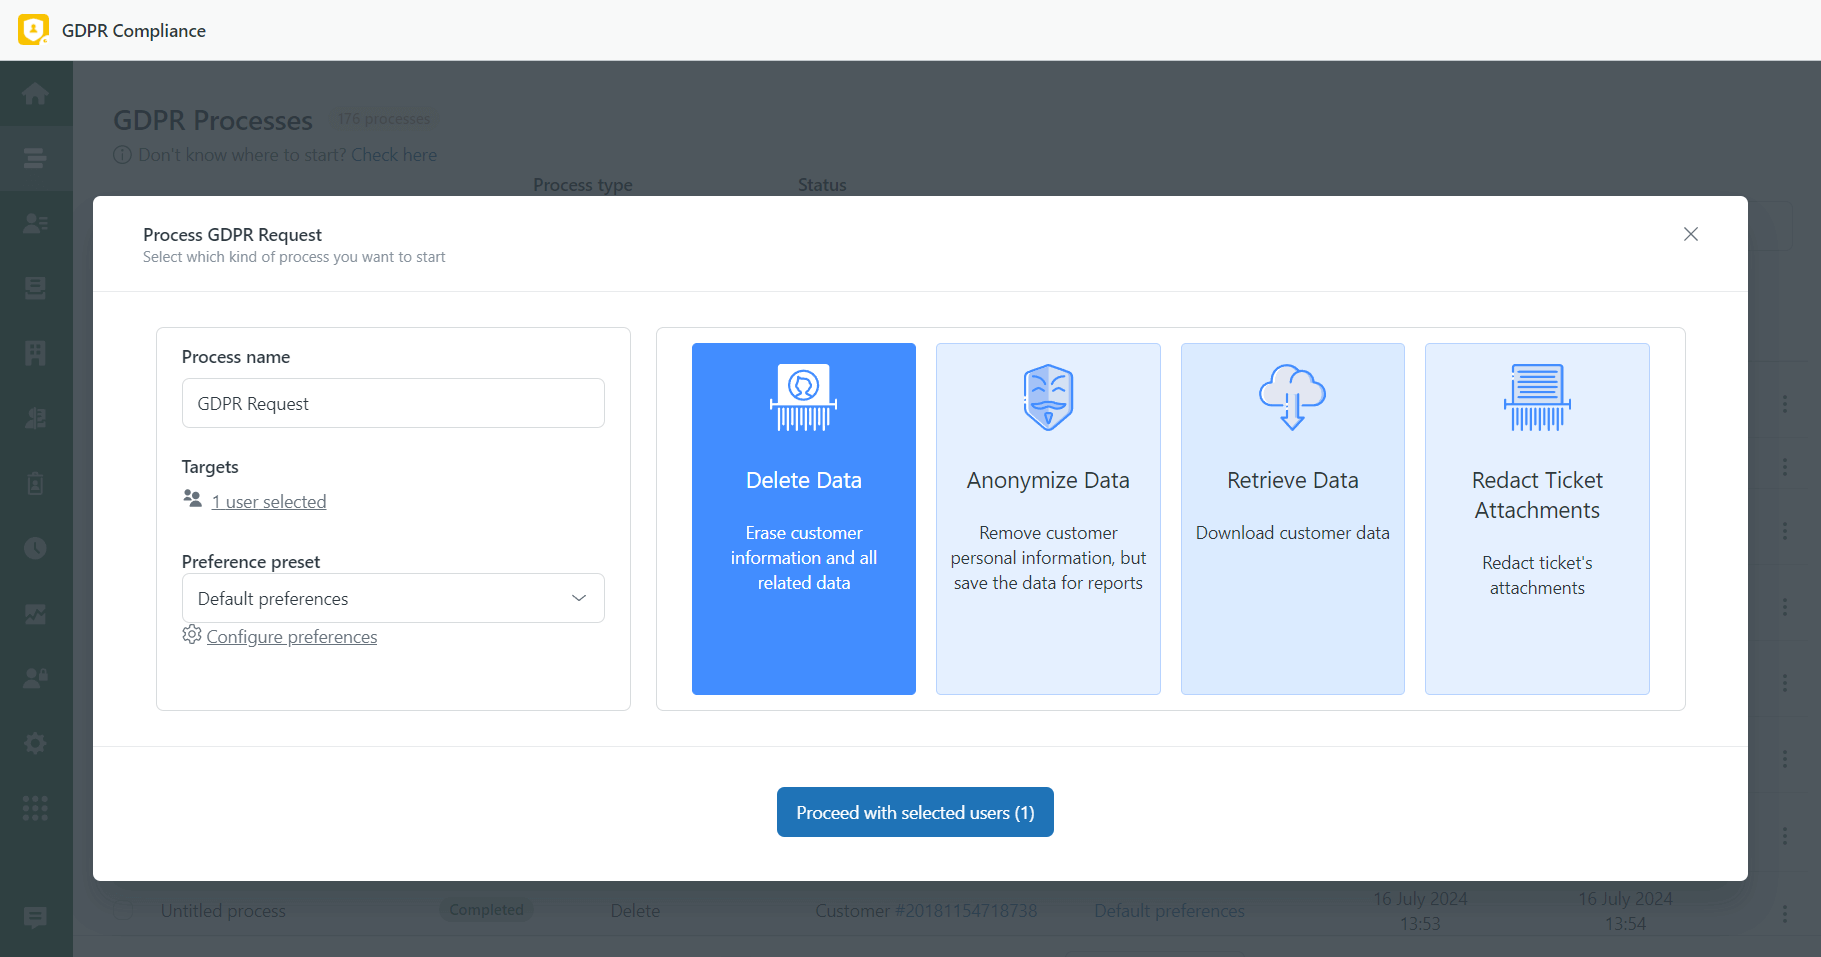The image size is (1821, 957).
Task: Click the Process type column header
Action: tap(583, 185)
